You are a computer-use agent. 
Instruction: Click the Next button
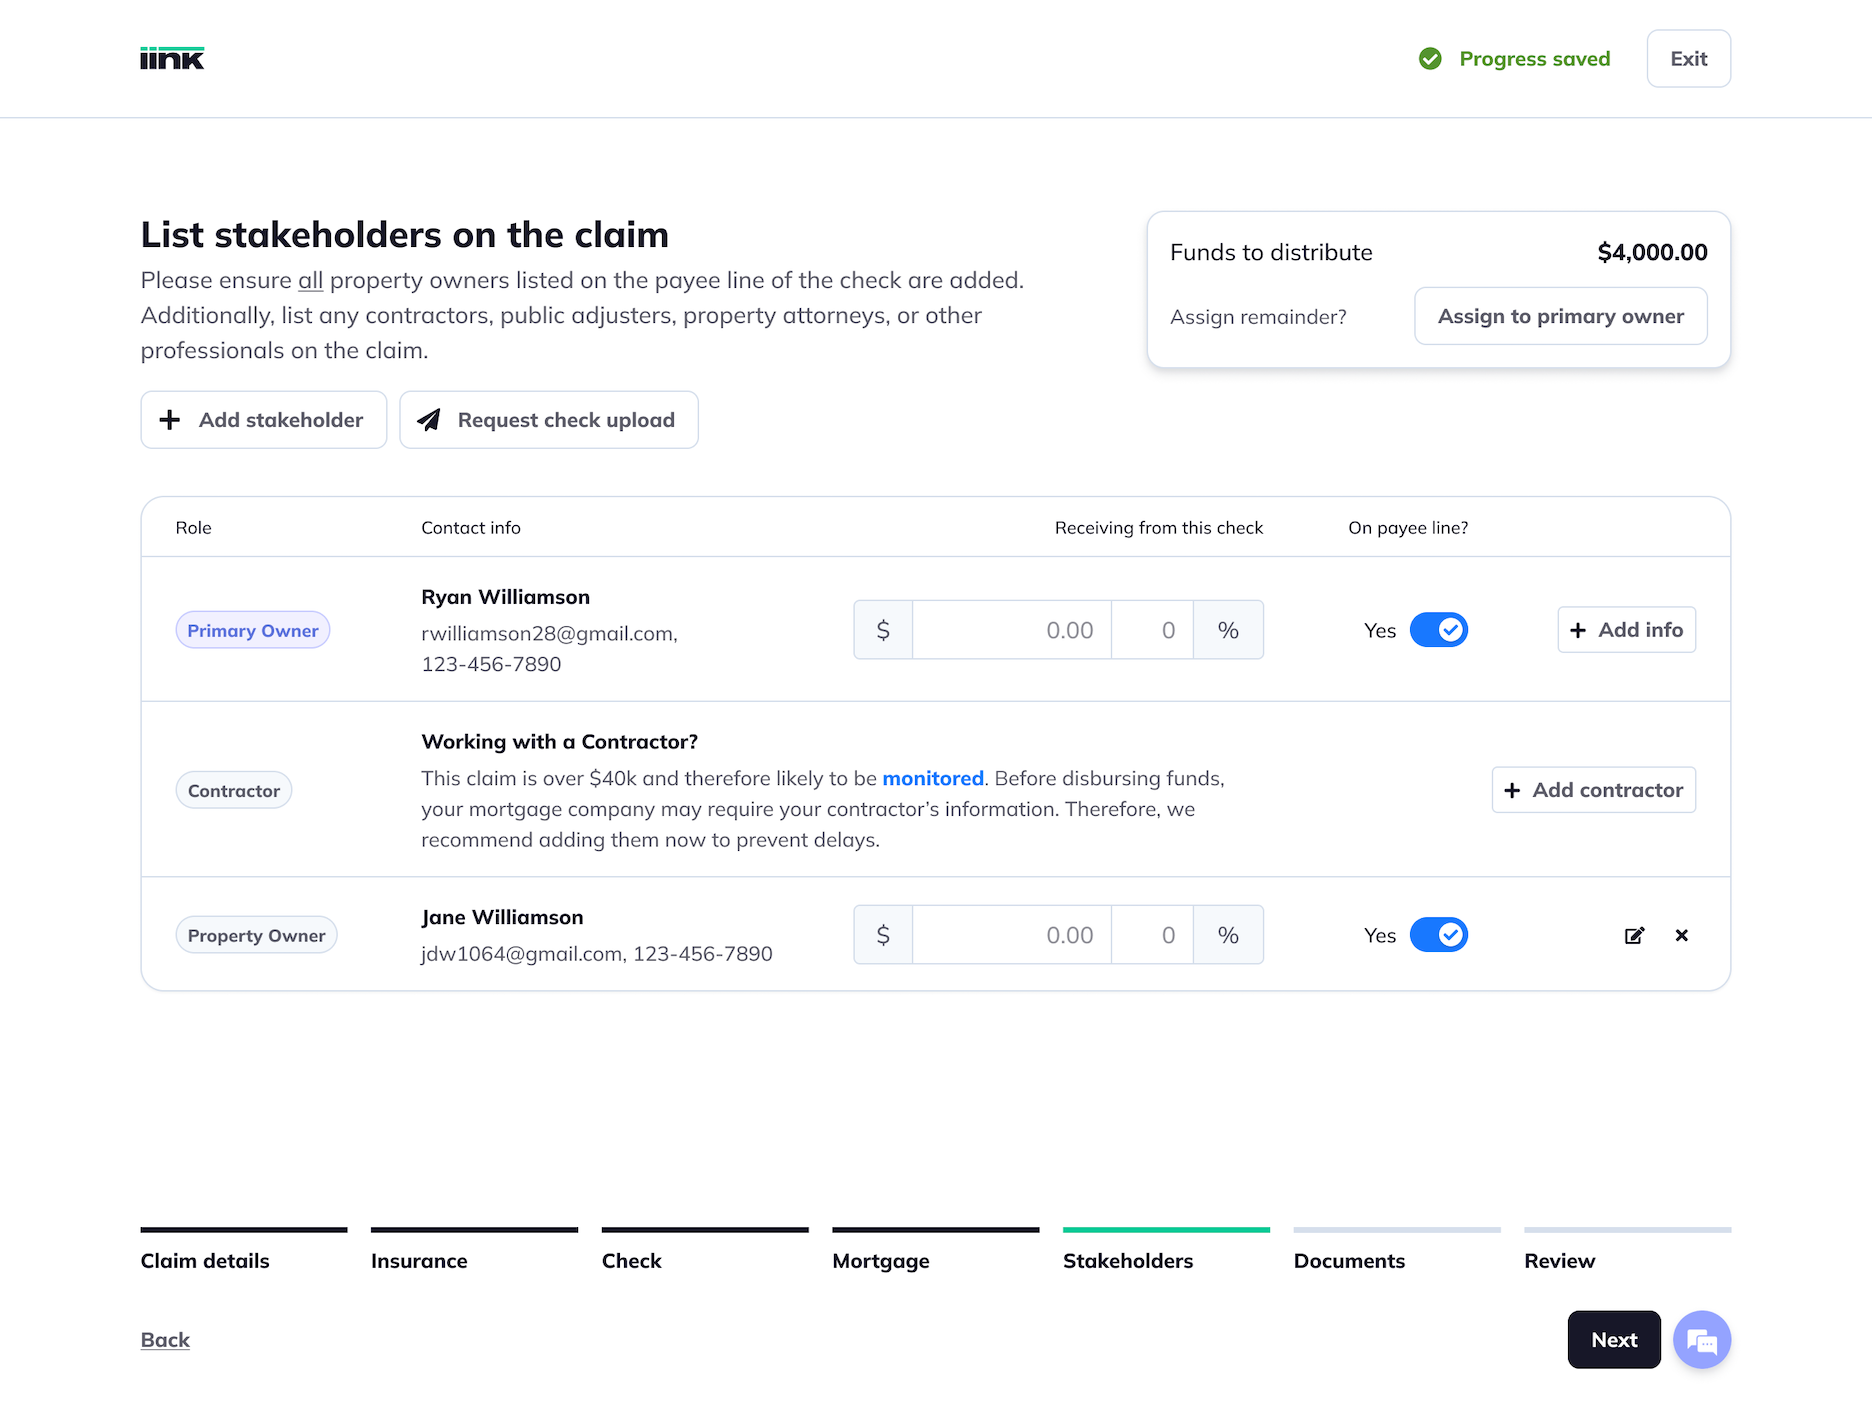point(1613,1340)
